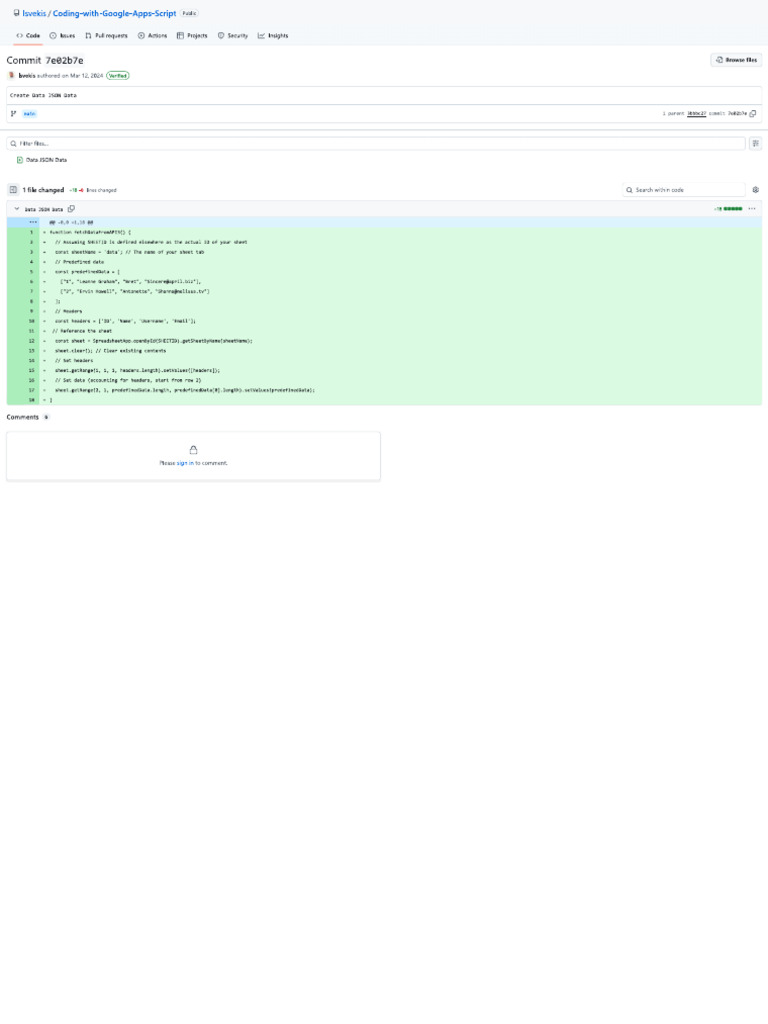Open the file filter options button
The width and height of the screenshot is (768, 1024).
pyautogui.click(x=756, y=144)
